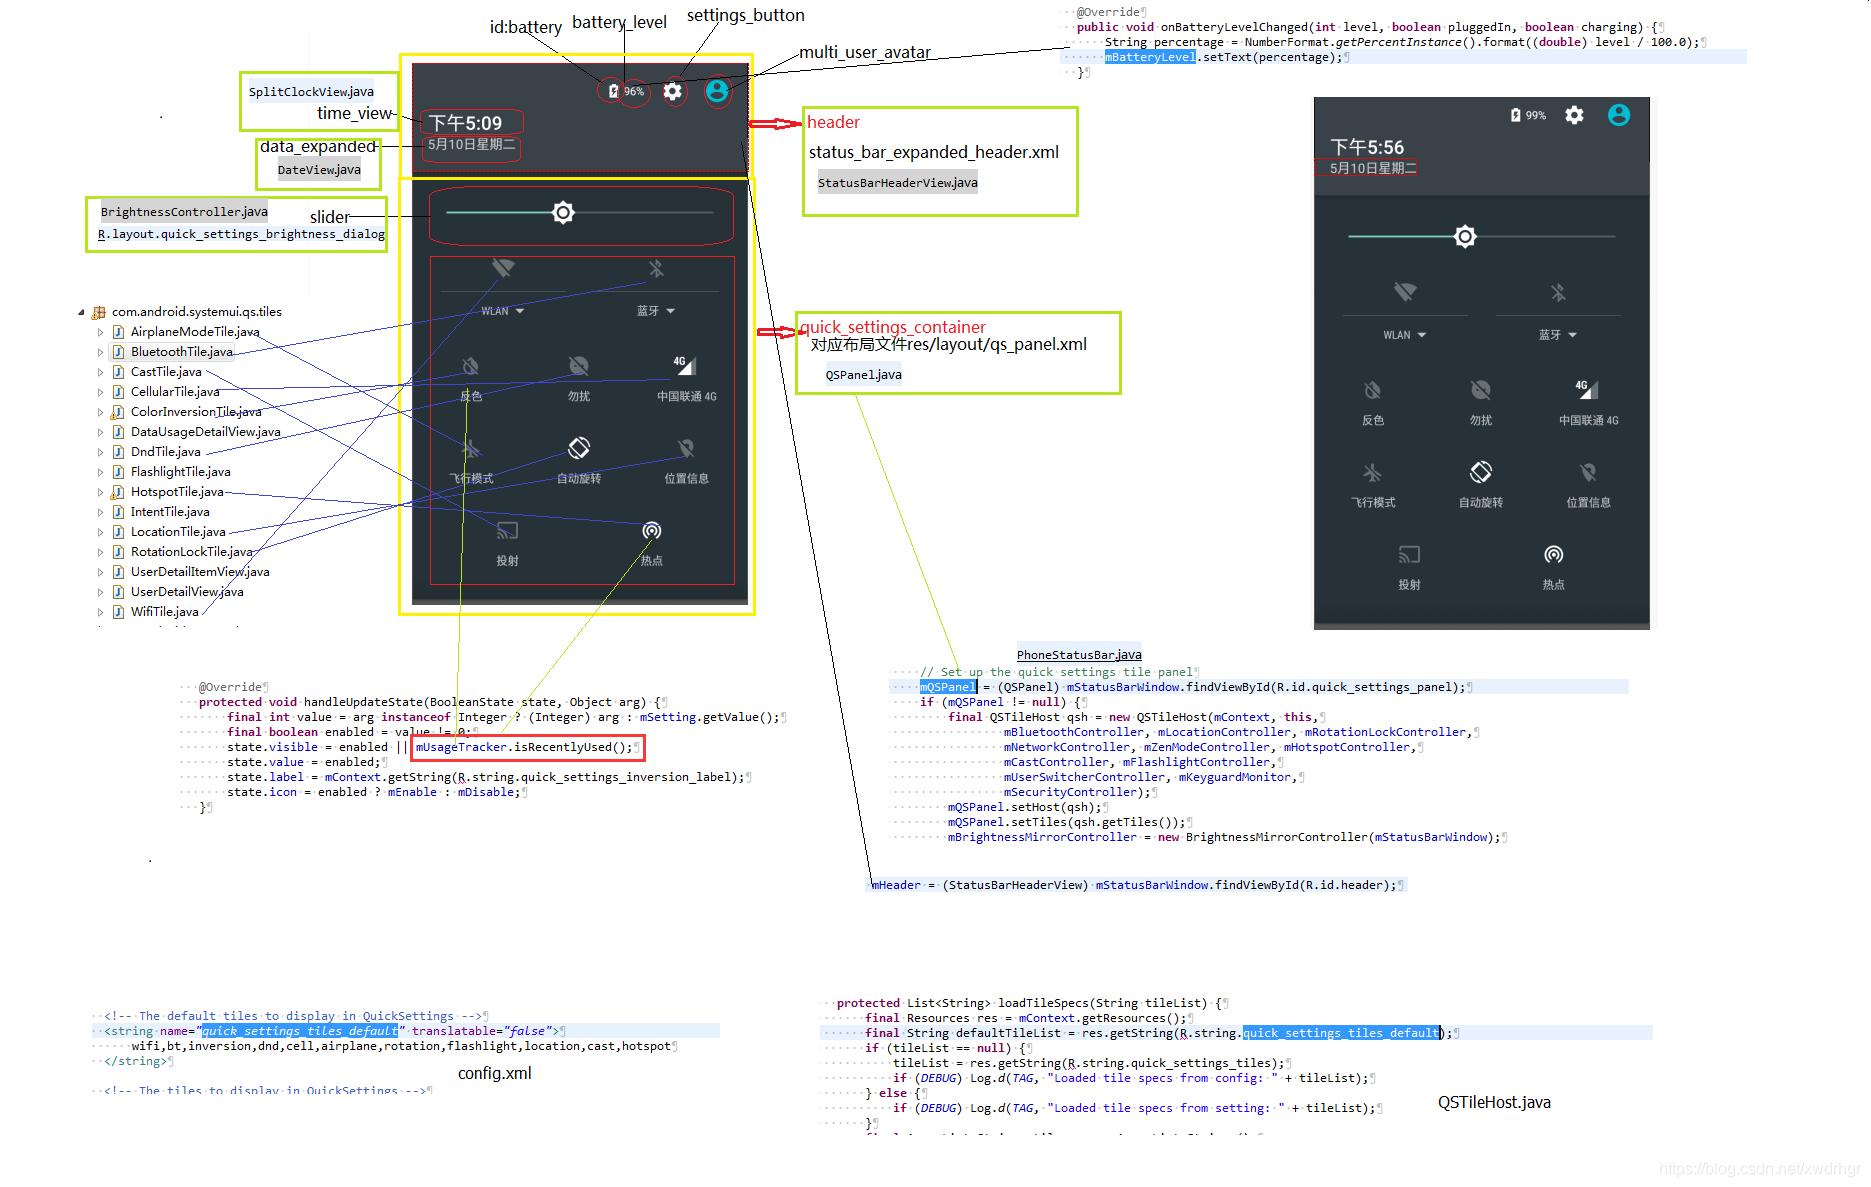
Task: Click the 勿扰 do-not-disturb tile
Action: (577, 378)
